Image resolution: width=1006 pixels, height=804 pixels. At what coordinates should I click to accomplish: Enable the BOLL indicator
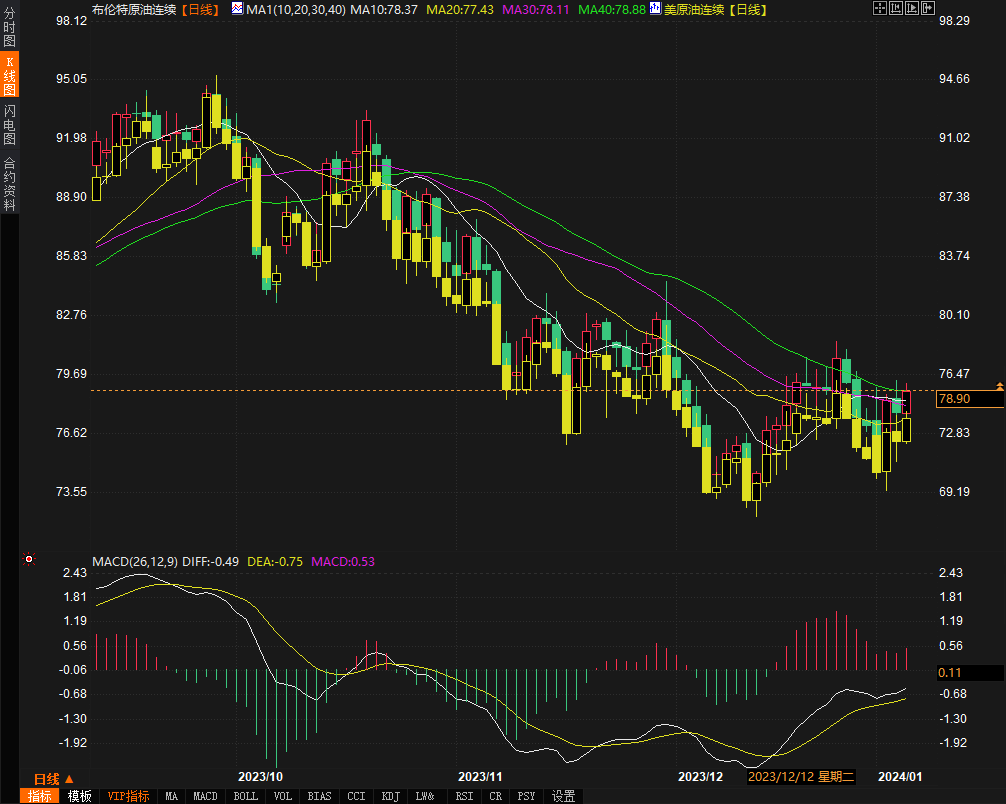tap(245, 796)
